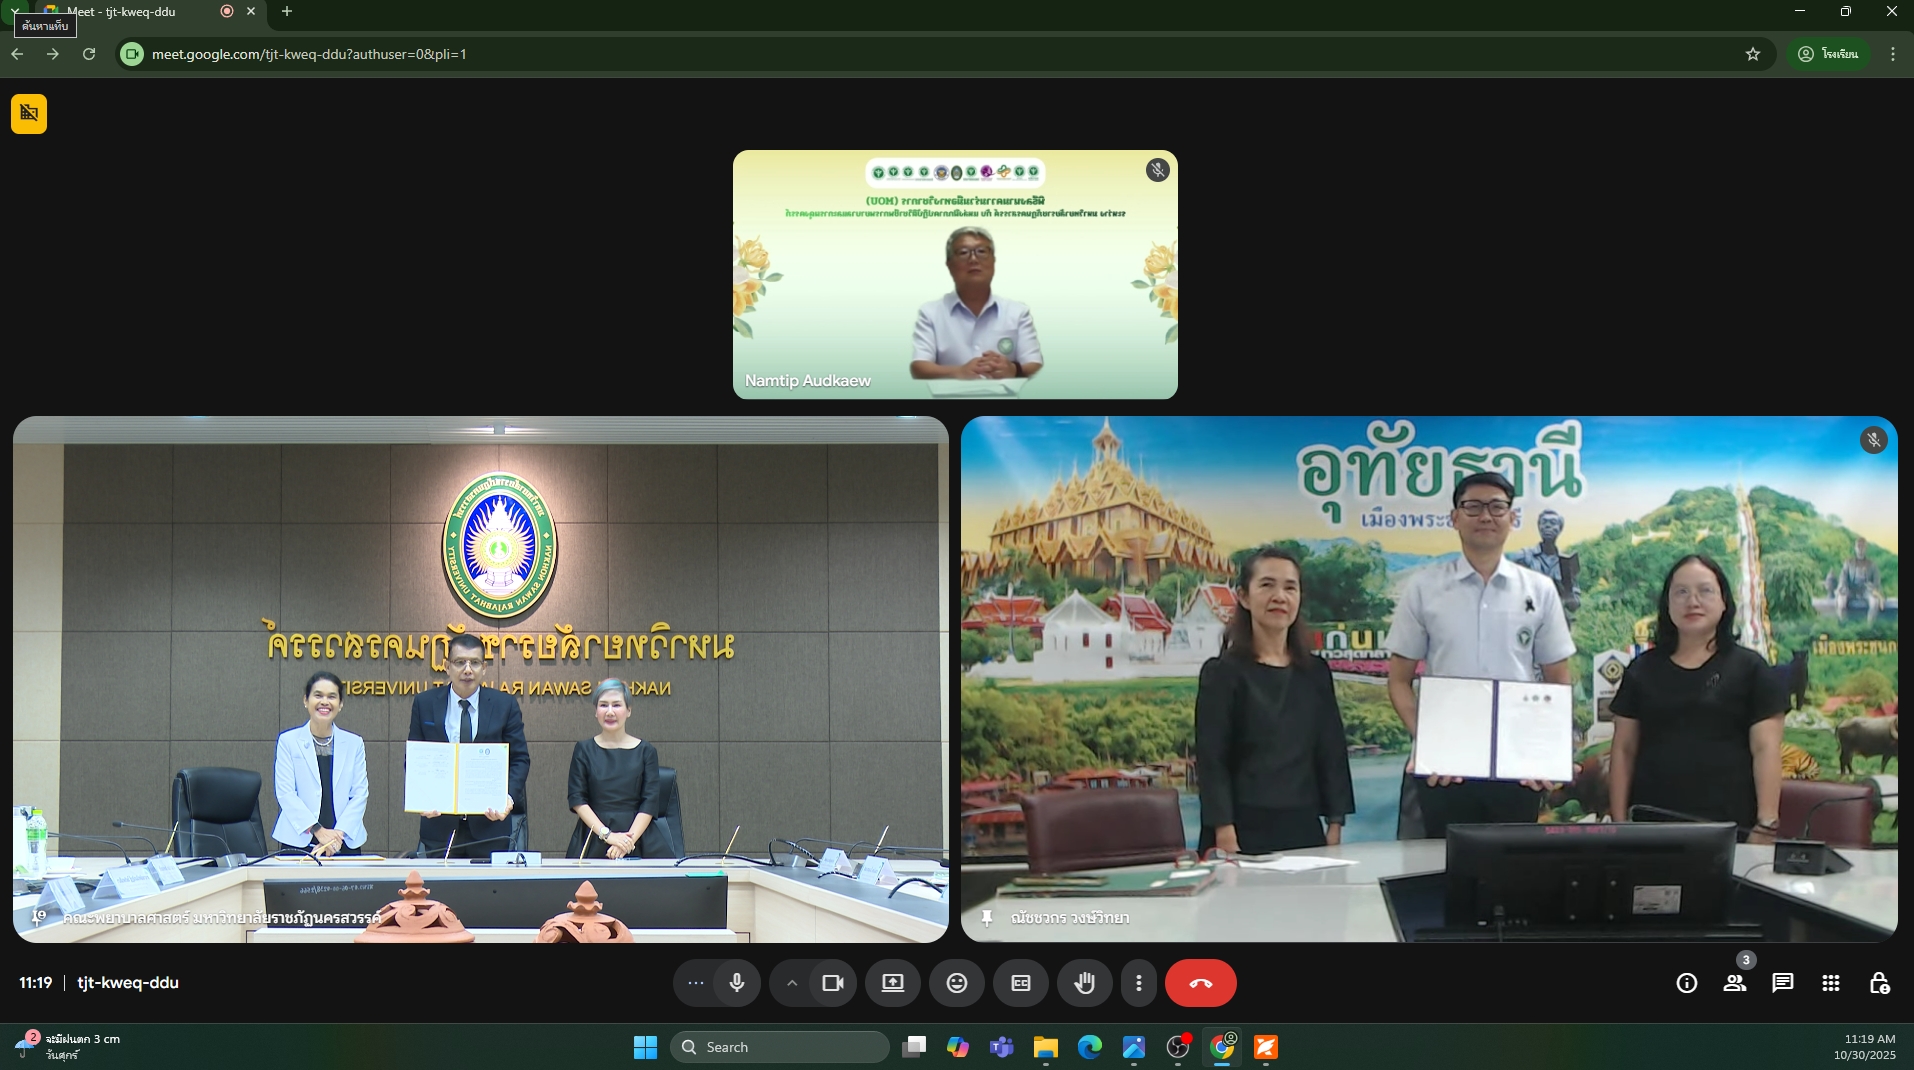Click the yellow icon at top left
Image resolution: width=1914 pixels, height=1070 pixels.
point(29,113)
